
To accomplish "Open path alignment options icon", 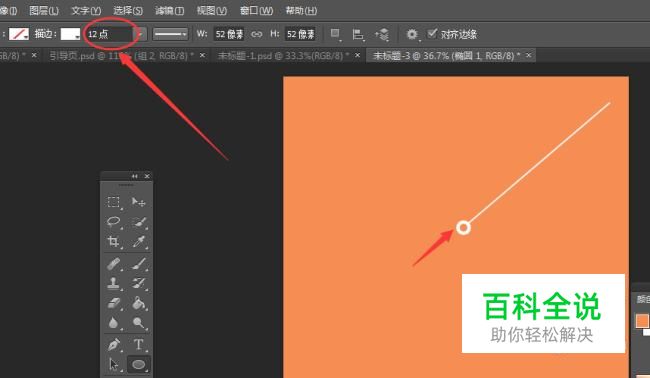I will coord(358,34).
